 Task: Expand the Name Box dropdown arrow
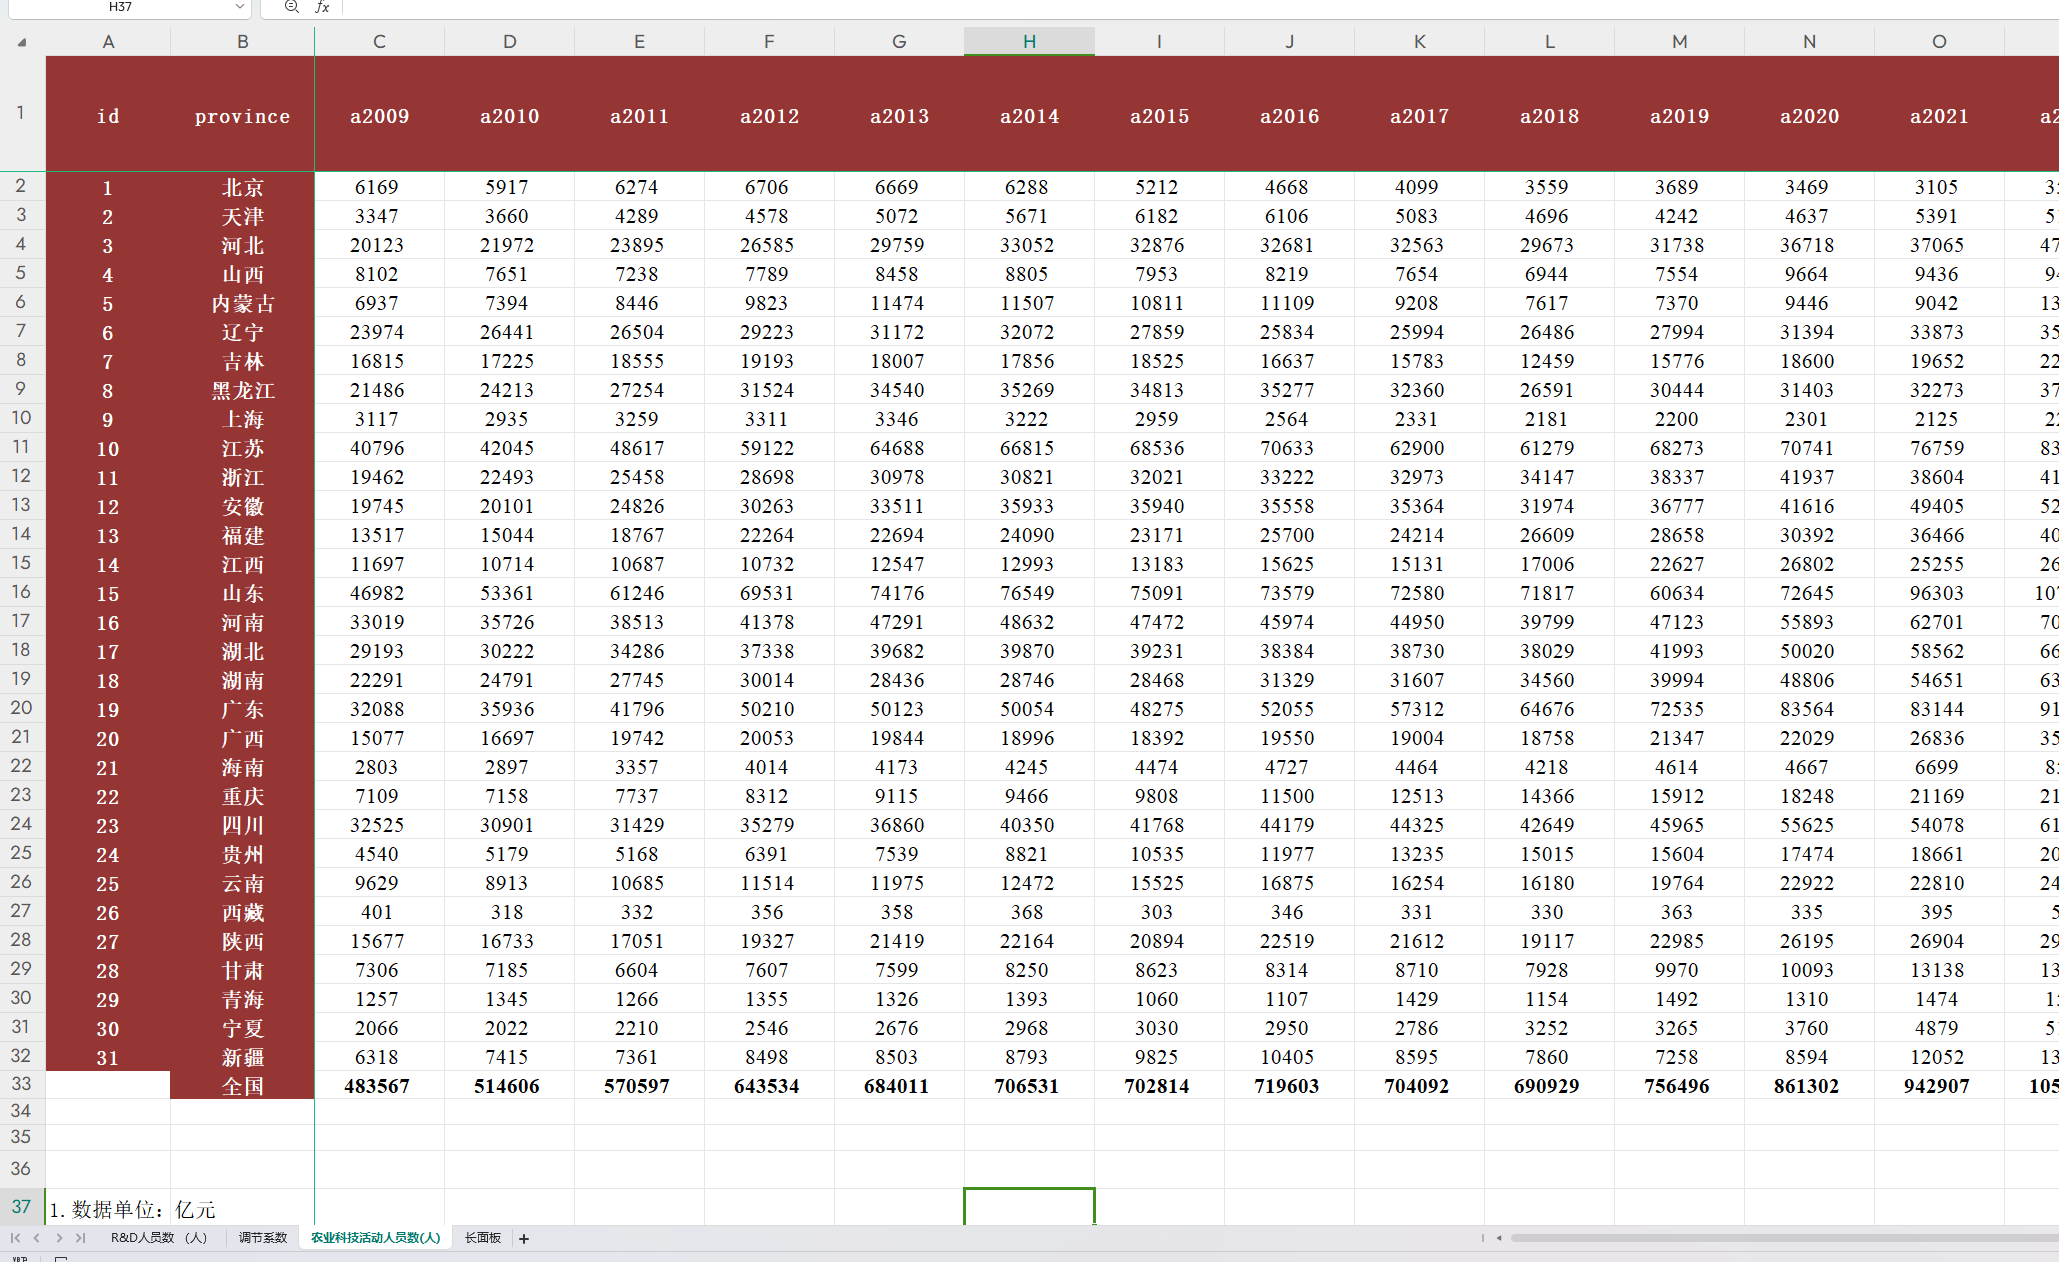tap(239, 7)
